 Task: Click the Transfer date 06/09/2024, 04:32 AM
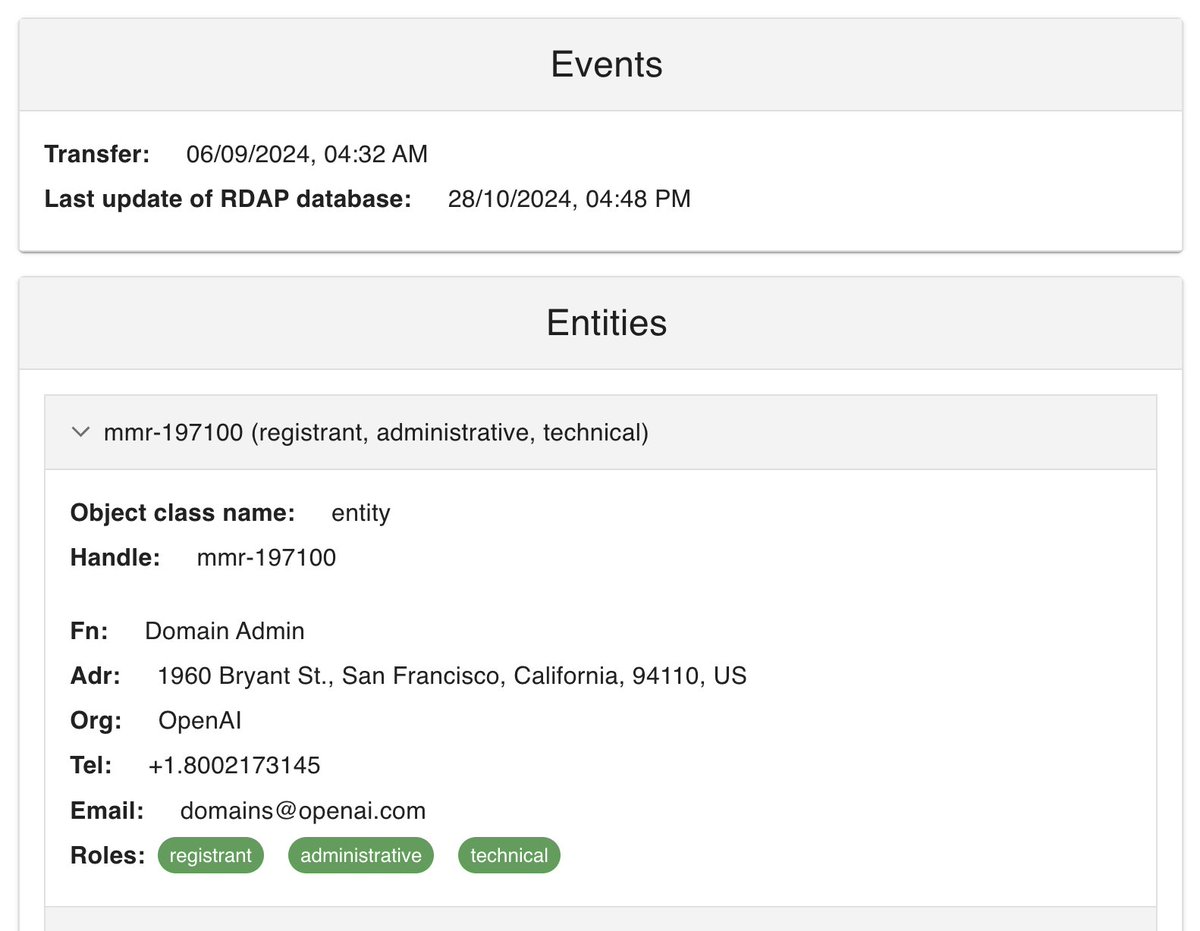click(307, 155)
